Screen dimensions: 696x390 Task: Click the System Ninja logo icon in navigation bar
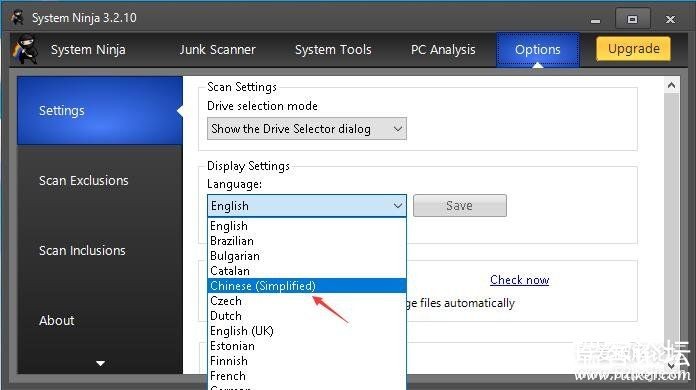pos(25,49)
